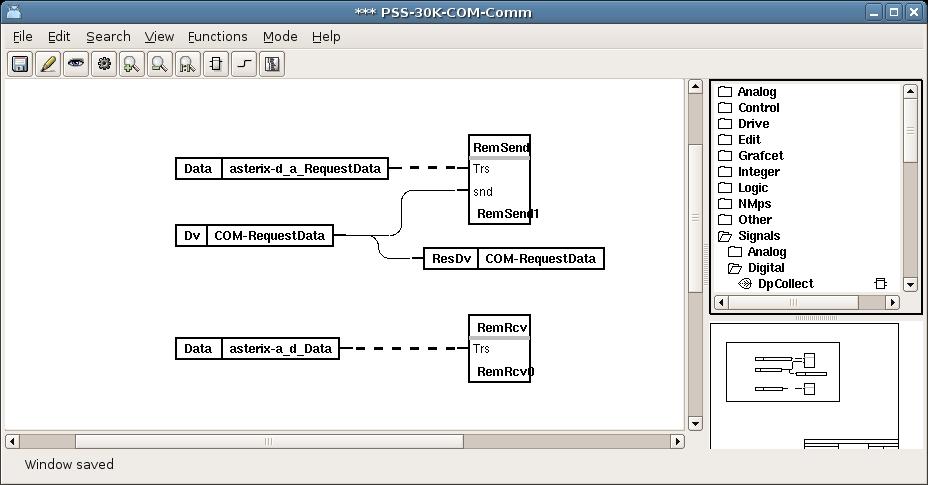Click the RemSend1 instance name label
The height and width of the screenshot is (485, 928).
pyautogui.click(x=508, y=214)
